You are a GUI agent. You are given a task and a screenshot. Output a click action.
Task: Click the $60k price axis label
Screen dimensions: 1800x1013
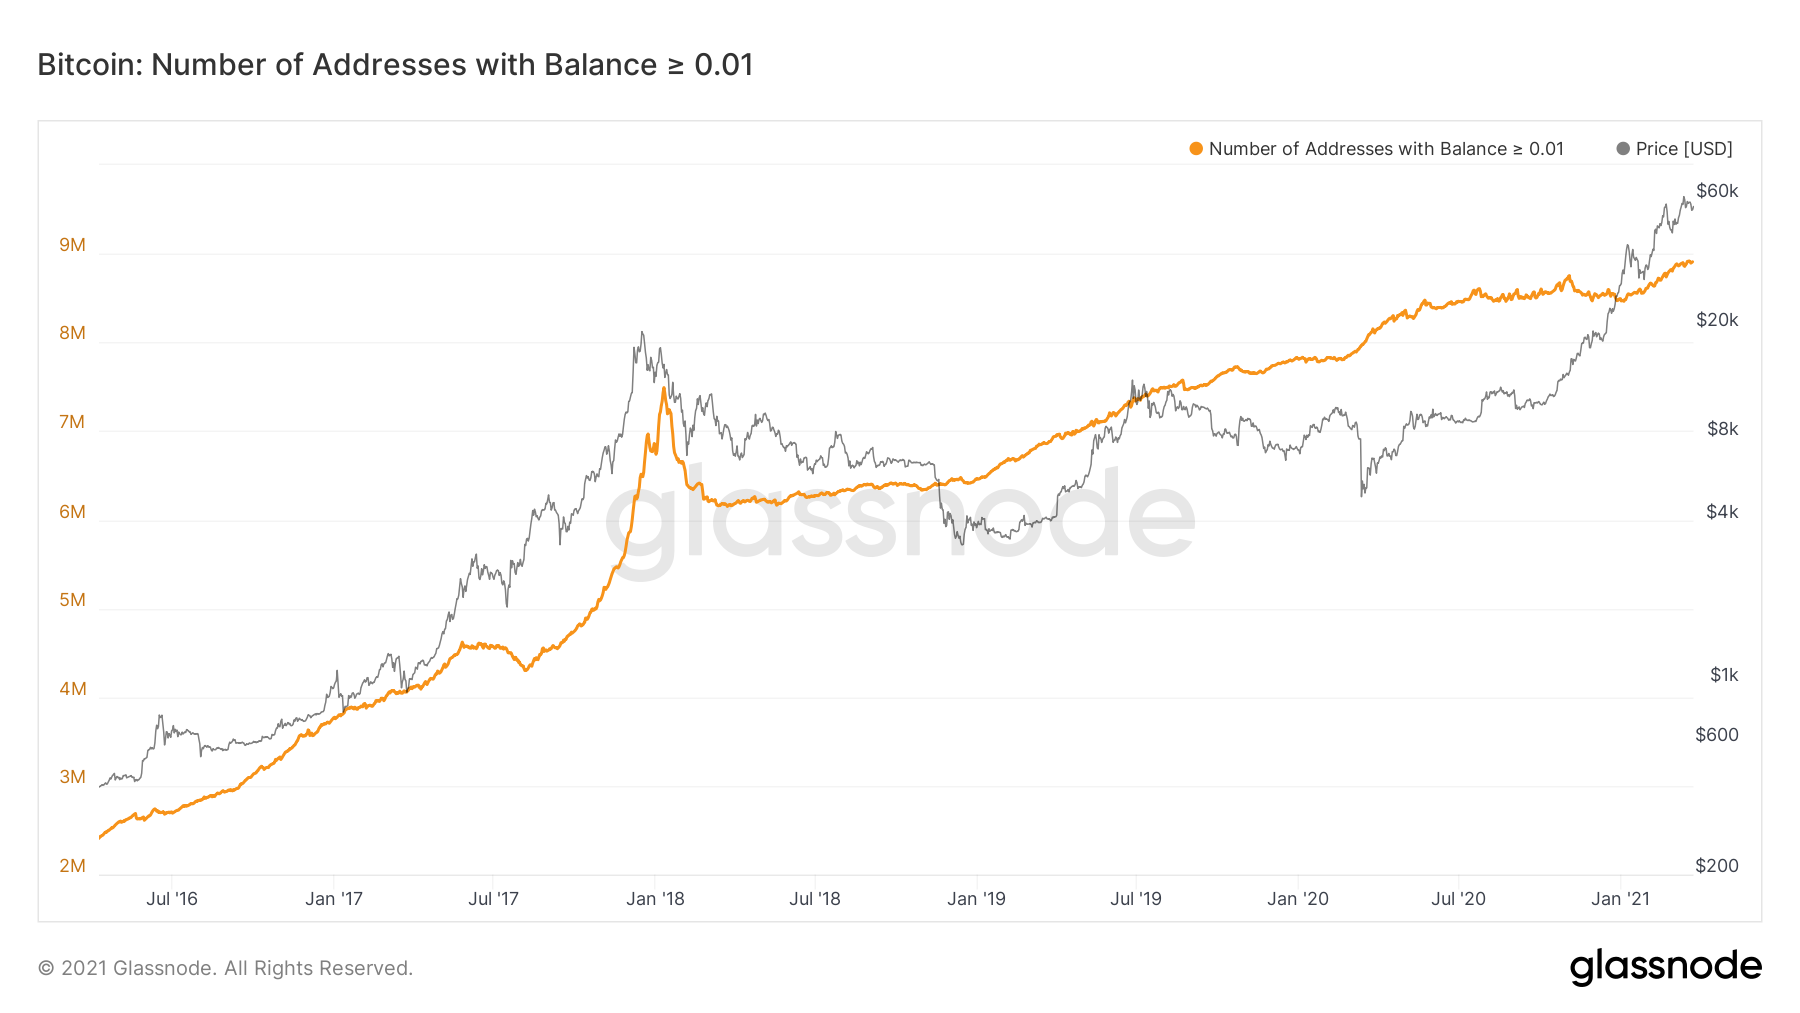pyautogui.click(x=1717, y=191)
